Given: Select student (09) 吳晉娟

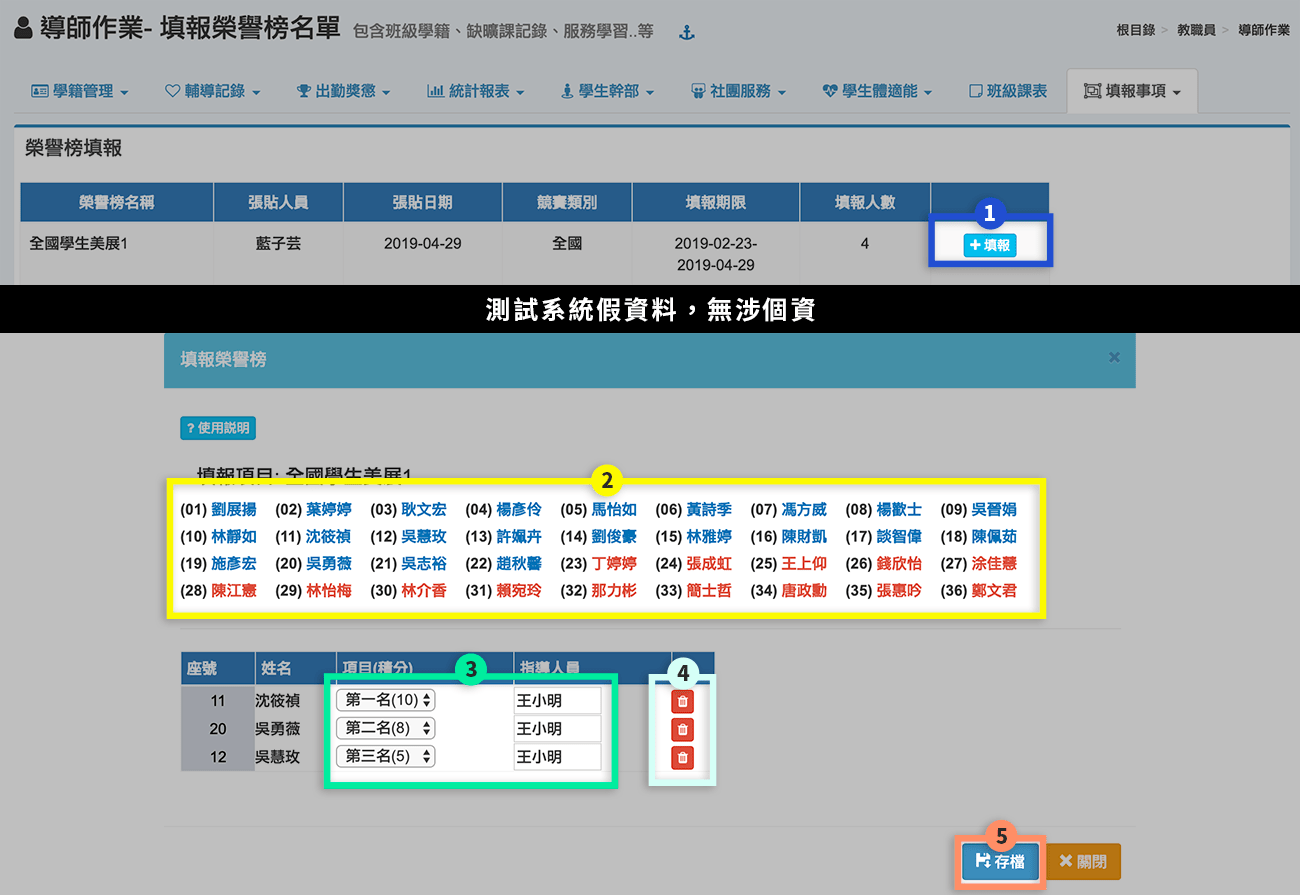Looking at the screenshot, I should point(994,509).
